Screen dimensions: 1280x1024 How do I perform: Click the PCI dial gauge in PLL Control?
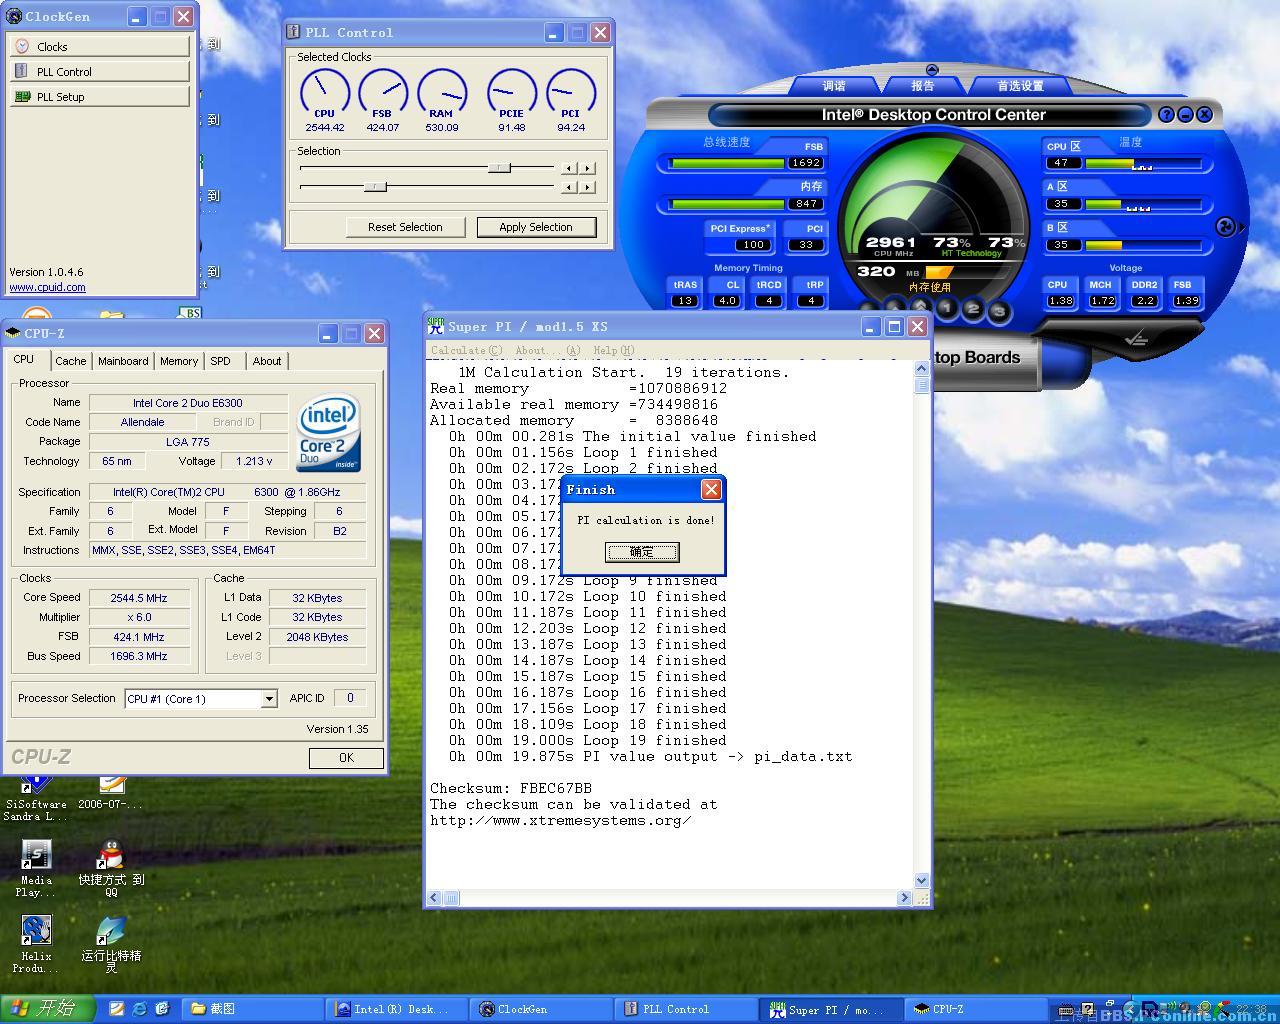point(570,95)
